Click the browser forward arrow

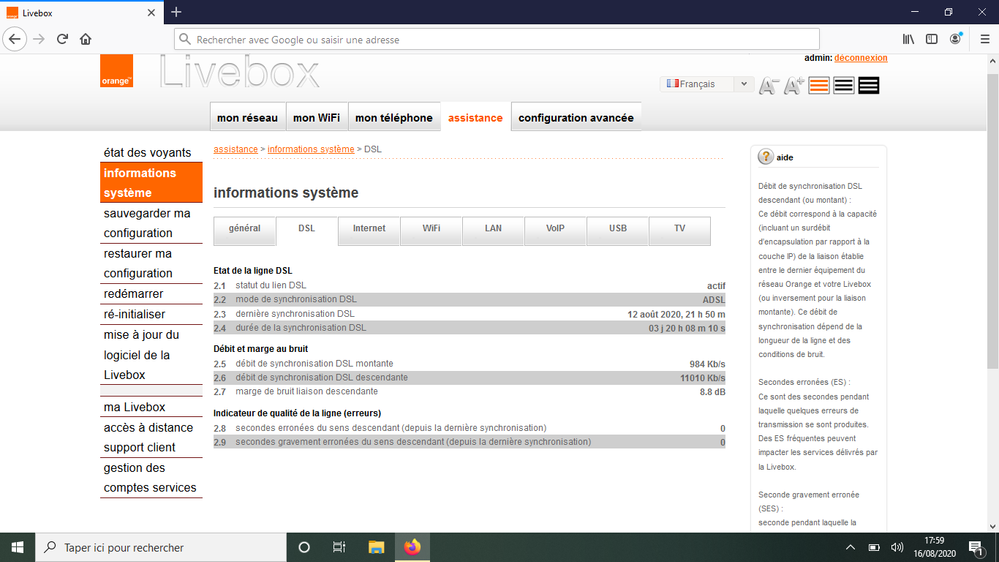(39, 39)
